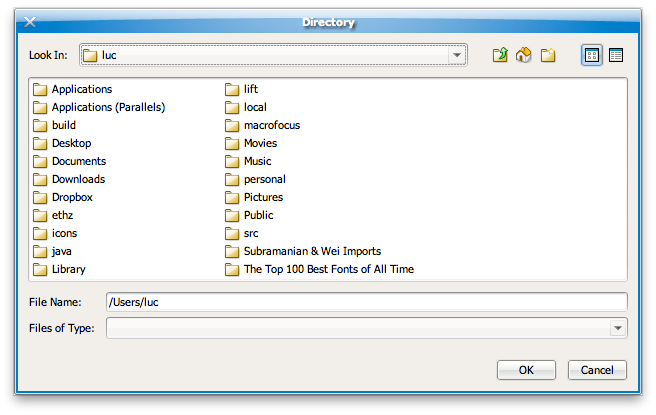This screenshot has height=415, width=656.
Task: Click the macrofocus folder icon
Action: [x=232, y=125]
